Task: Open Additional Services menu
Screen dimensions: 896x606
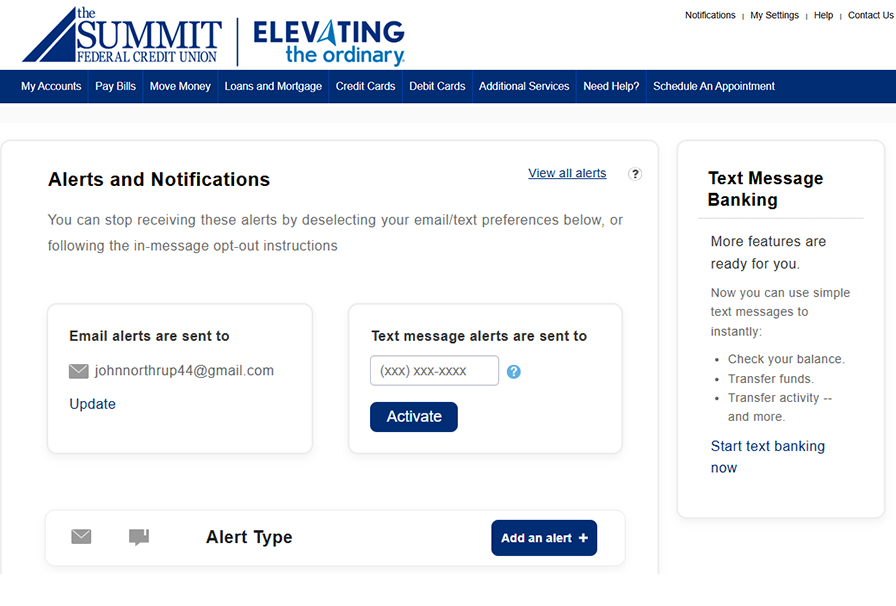Action: coord(524,86)
